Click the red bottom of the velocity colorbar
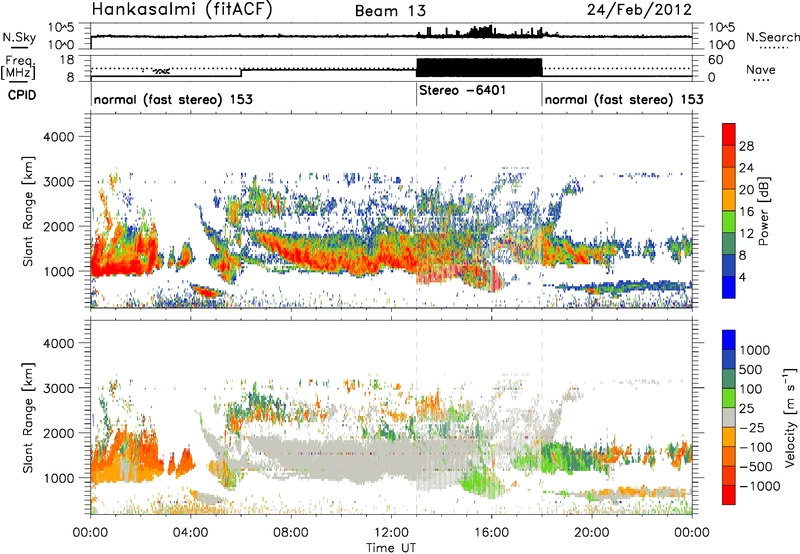The width and height of the screenshot is (800, 554). (729, 495)
